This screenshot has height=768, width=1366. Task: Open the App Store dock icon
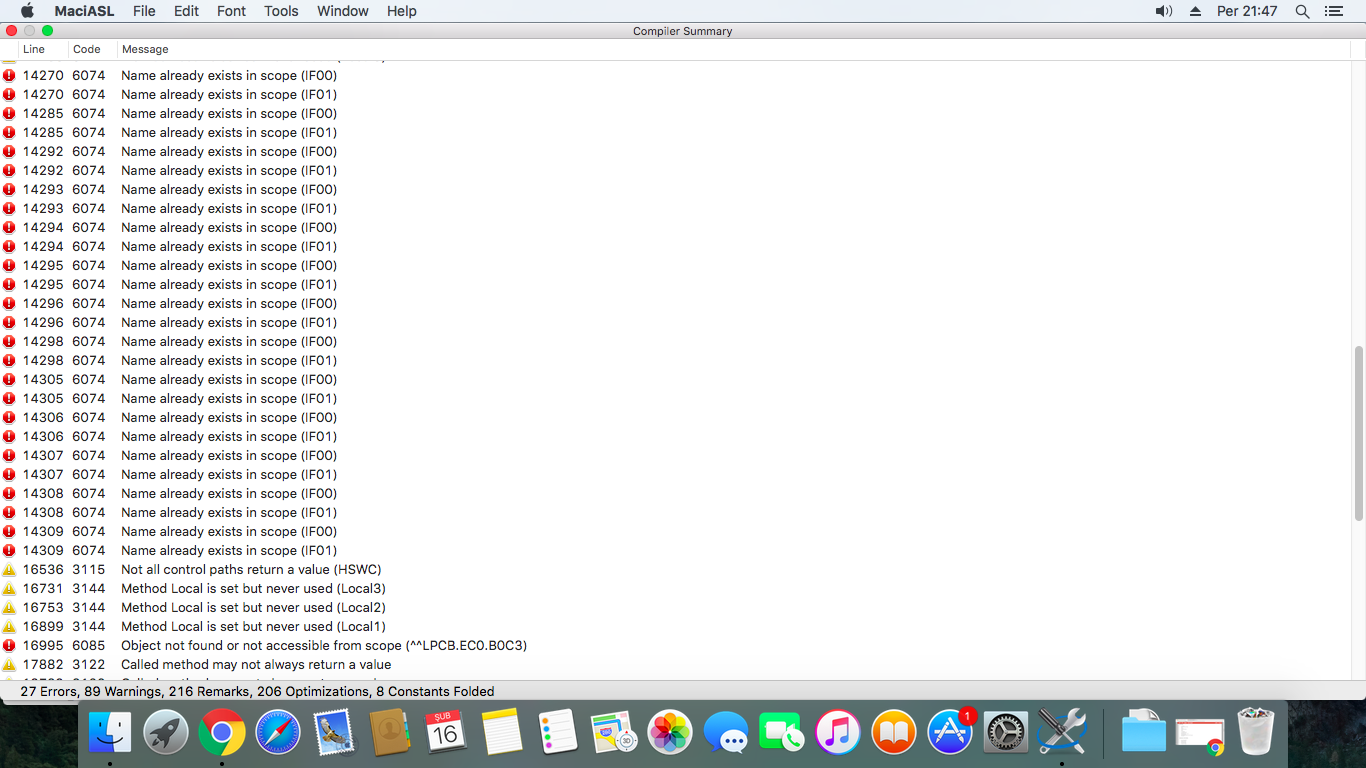coord(949,734)
